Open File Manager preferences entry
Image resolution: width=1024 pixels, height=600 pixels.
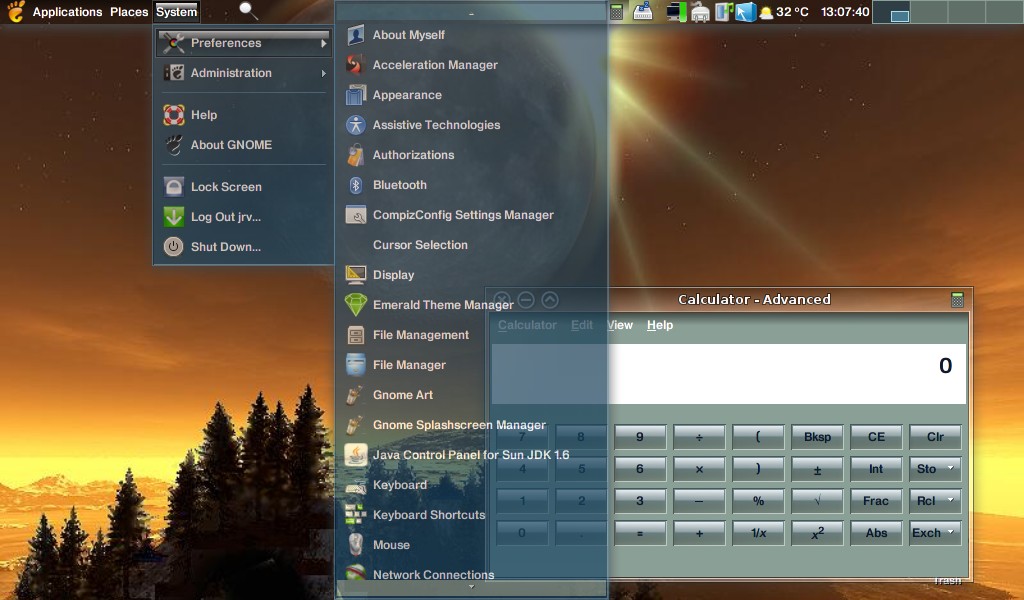point(470,365)
